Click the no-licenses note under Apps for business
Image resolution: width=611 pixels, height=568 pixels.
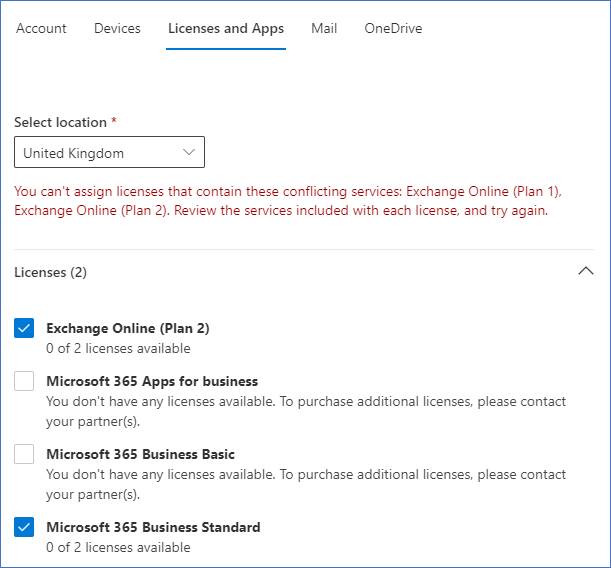(x=306, y=411)
